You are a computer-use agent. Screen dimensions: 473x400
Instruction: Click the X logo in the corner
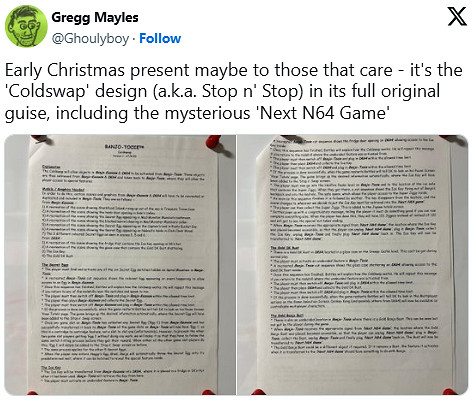(457, 17)
